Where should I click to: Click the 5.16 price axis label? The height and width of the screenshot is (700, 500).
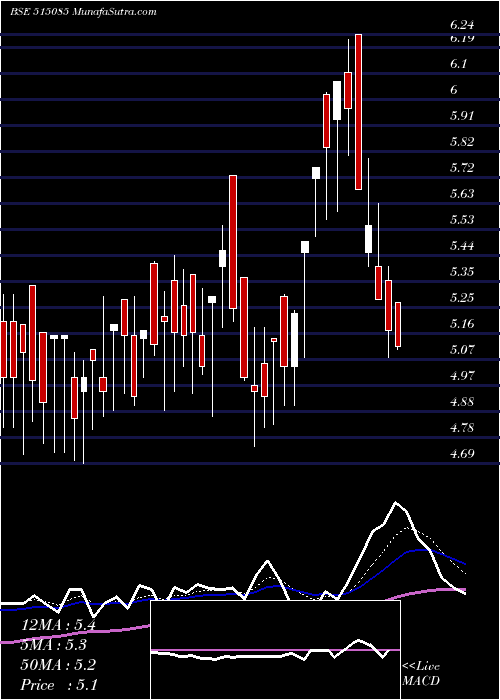462,323
